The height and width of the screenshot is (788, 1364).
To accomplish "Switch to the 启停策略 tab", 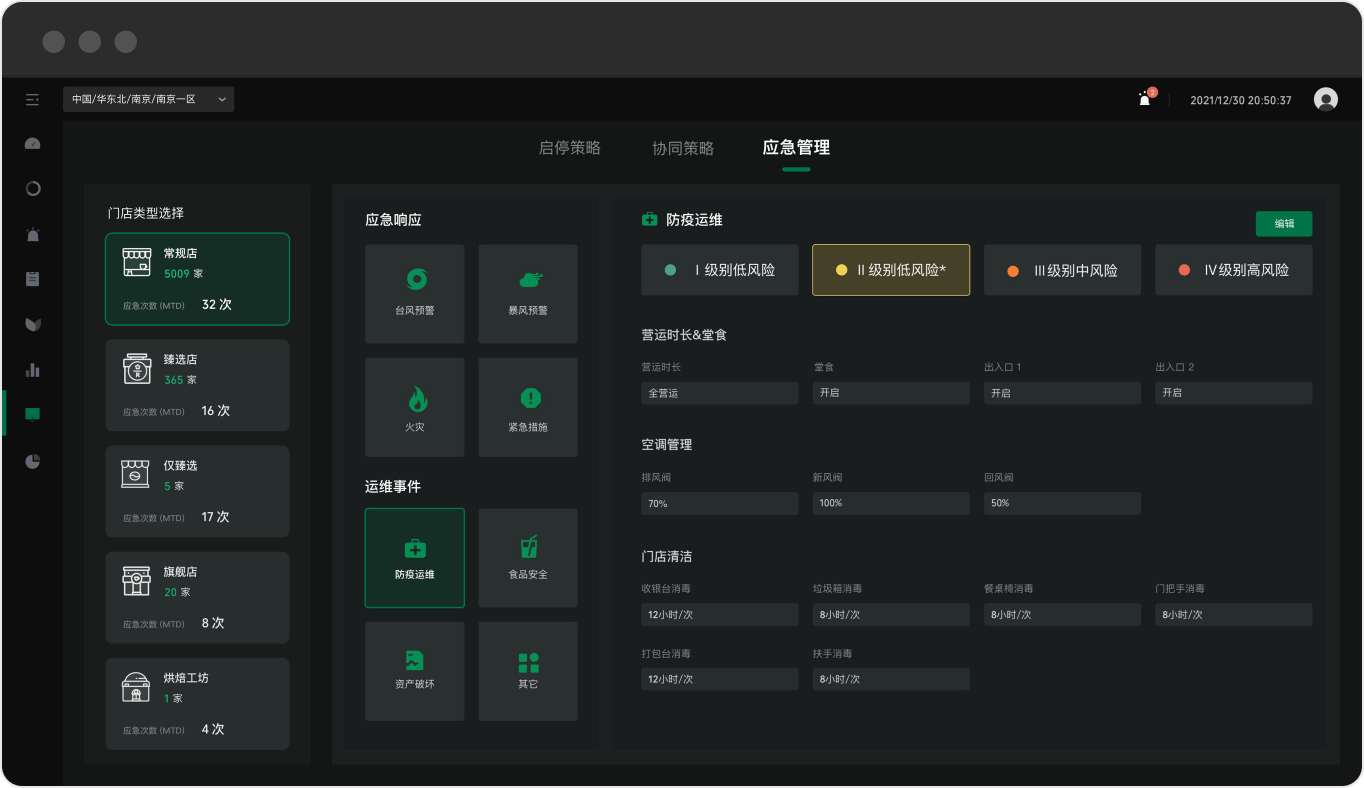I will [569, 148].
